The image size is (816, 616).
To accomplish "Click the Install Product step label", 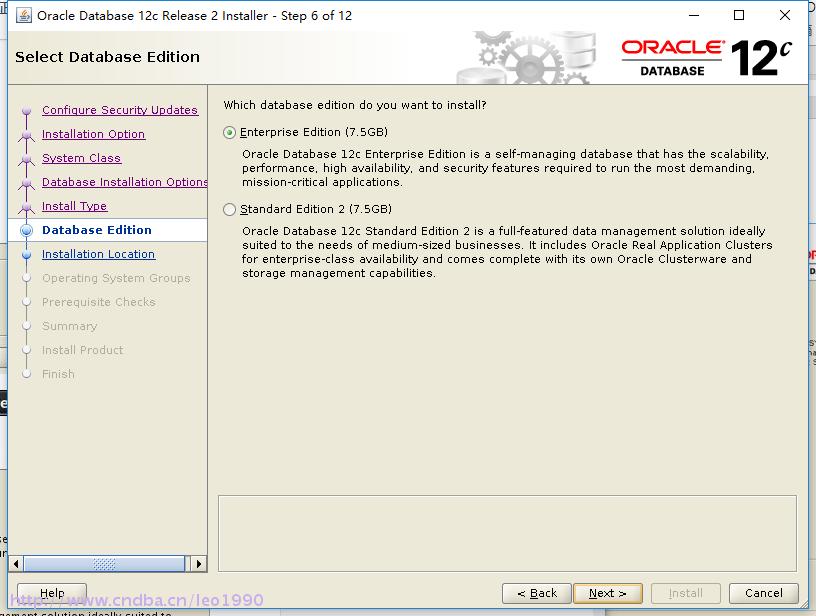I will point(82,350).
